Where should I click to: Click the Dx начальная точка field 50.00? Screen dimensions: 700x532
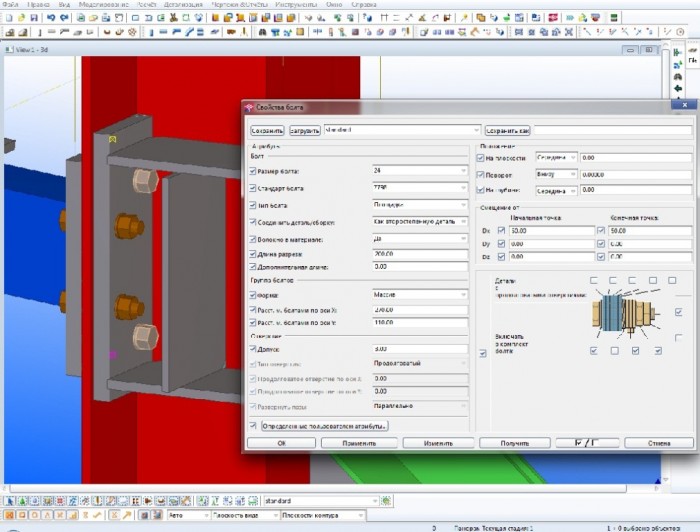[551, 231]
